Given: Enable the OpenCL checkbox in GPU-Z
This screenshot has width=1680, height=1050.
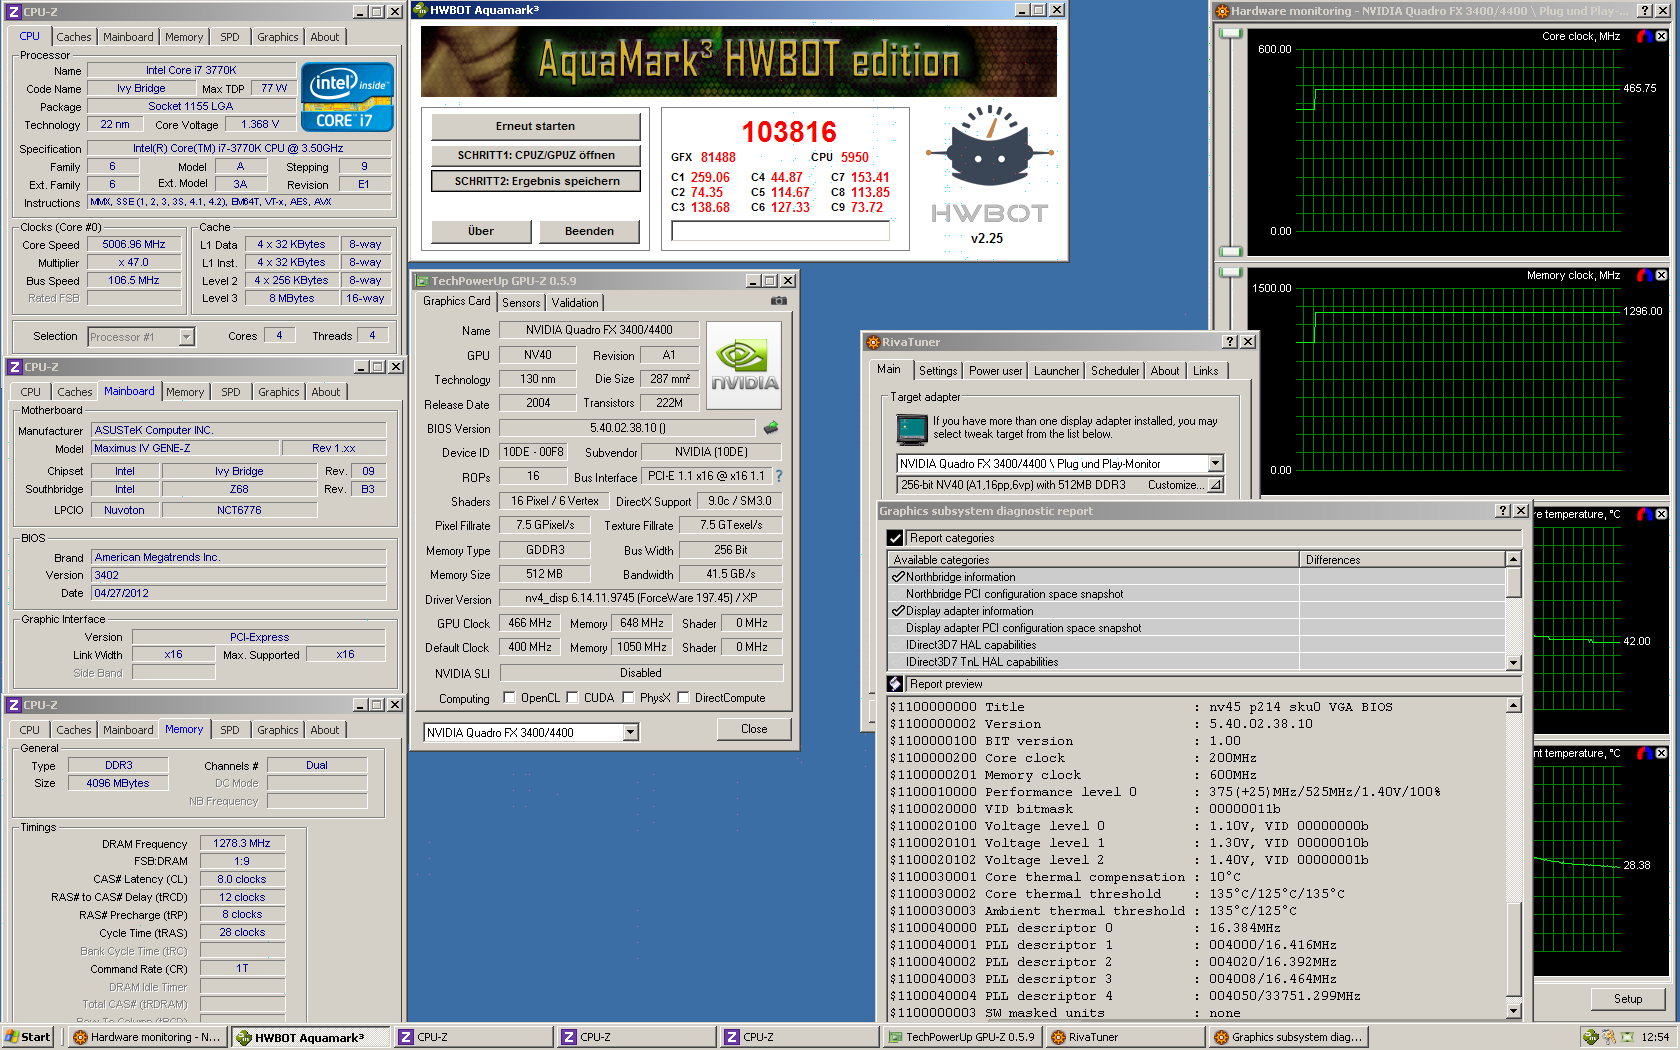Looking at the screenshot, I should coord(509,698).
